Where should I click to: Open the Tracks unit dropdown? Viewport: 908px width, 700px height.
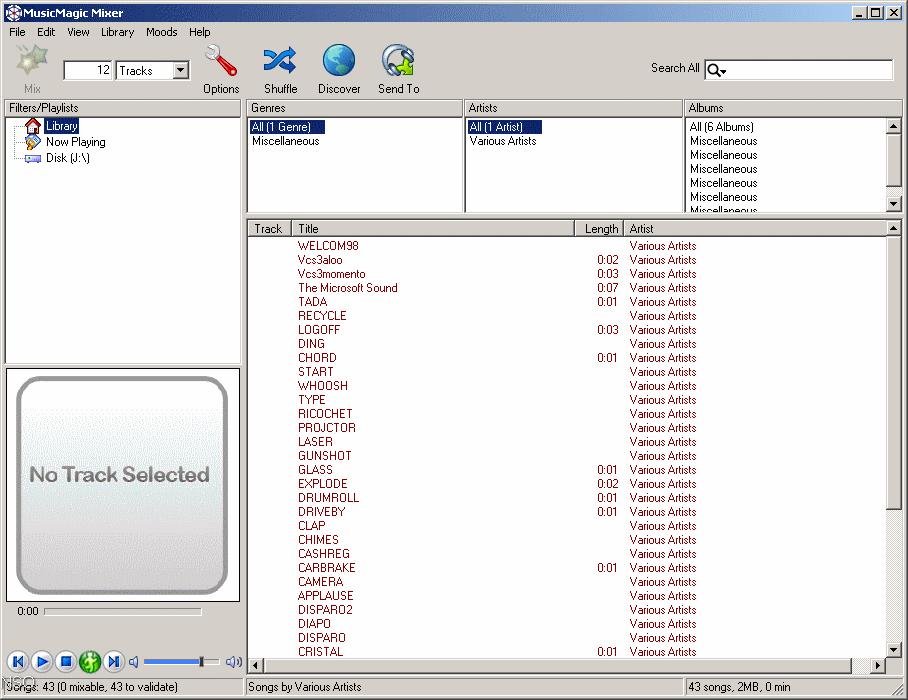pos(181,71)
